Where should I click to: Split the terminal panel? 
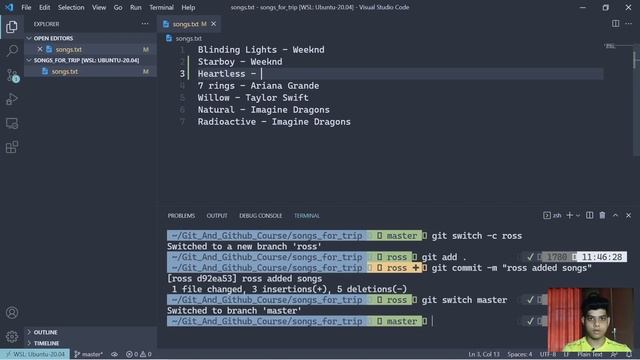tap(589, 216)
